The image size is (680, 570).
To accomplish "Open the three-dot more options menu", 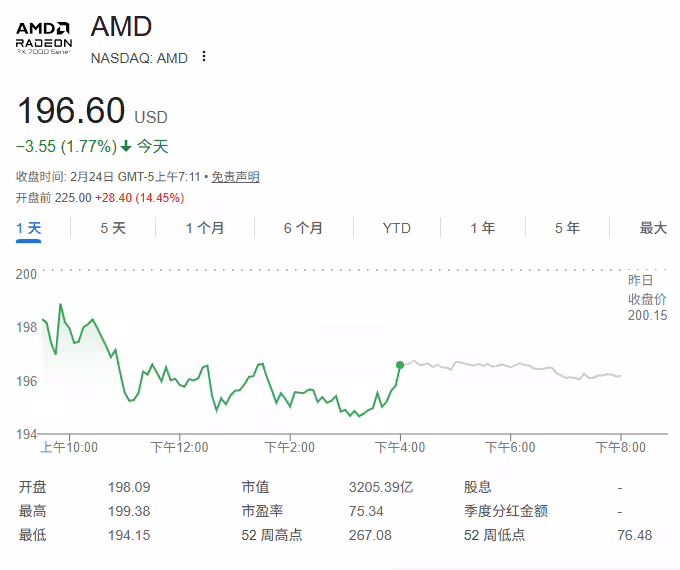I will point(204,57).
